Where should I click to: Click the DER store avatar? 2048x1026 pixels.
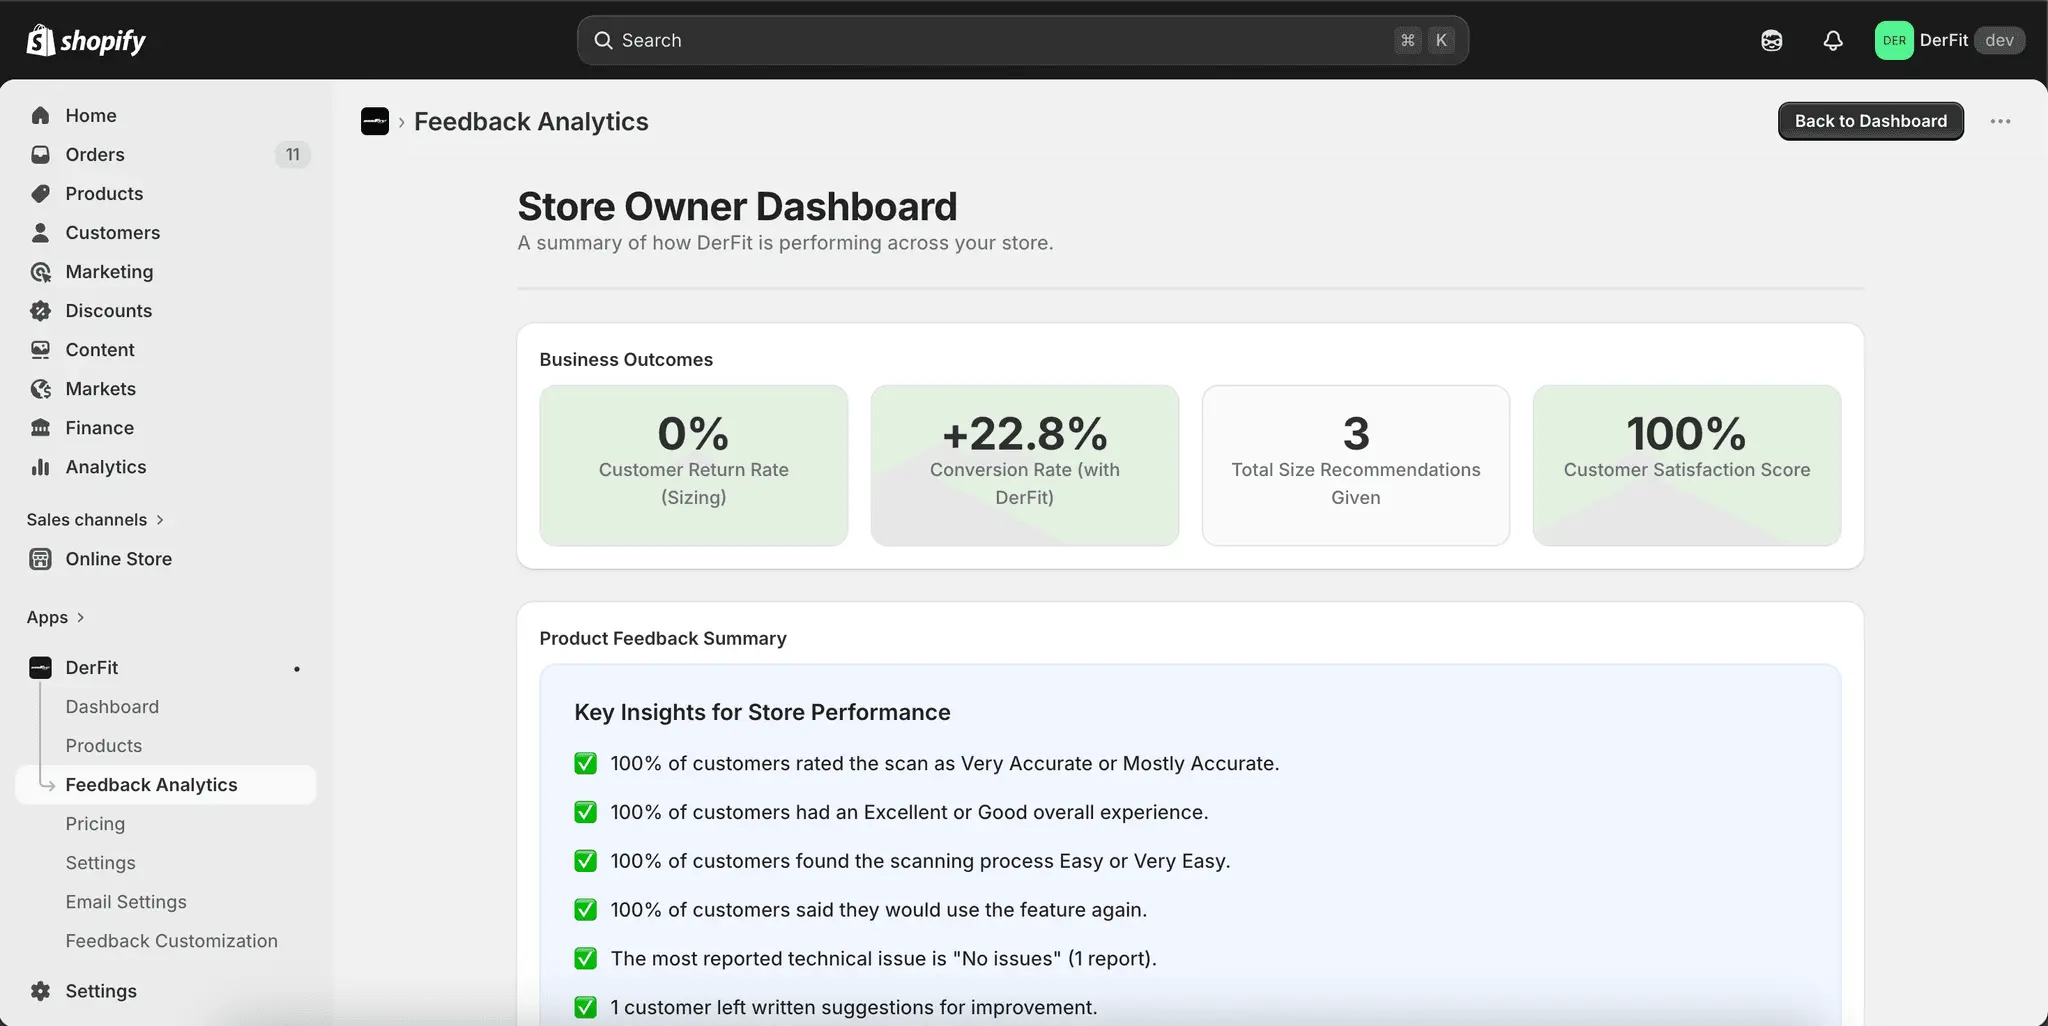click(x=1893, y=40)
